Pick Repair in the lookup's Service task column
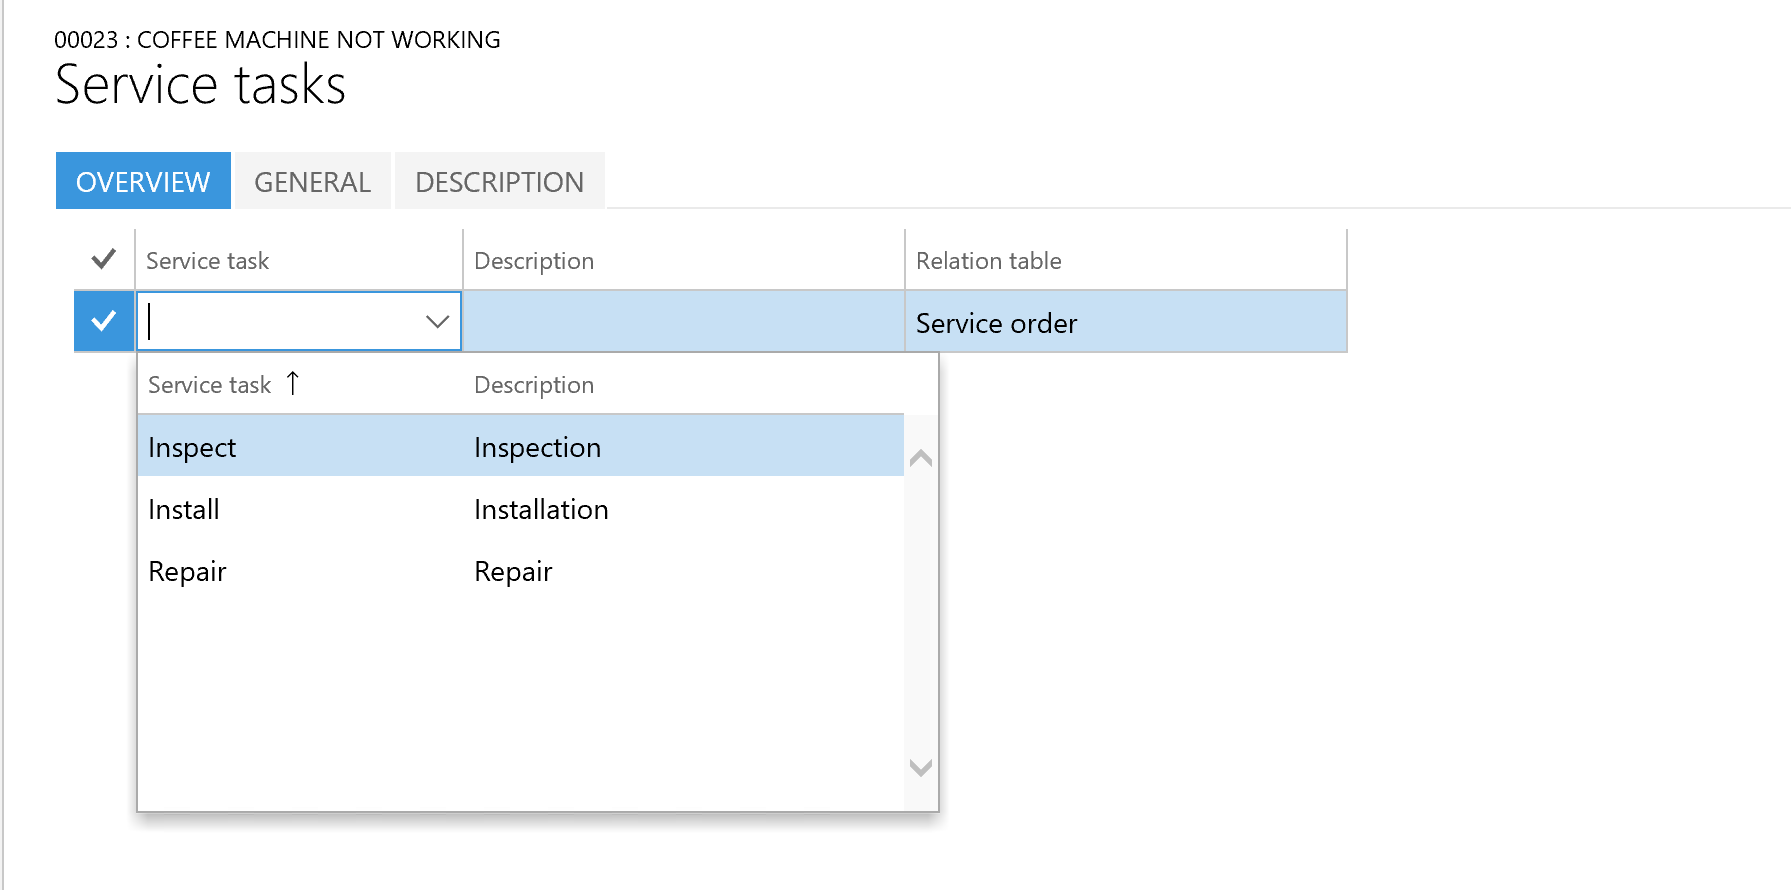1791x890 pixels. [x=188, y=571]
